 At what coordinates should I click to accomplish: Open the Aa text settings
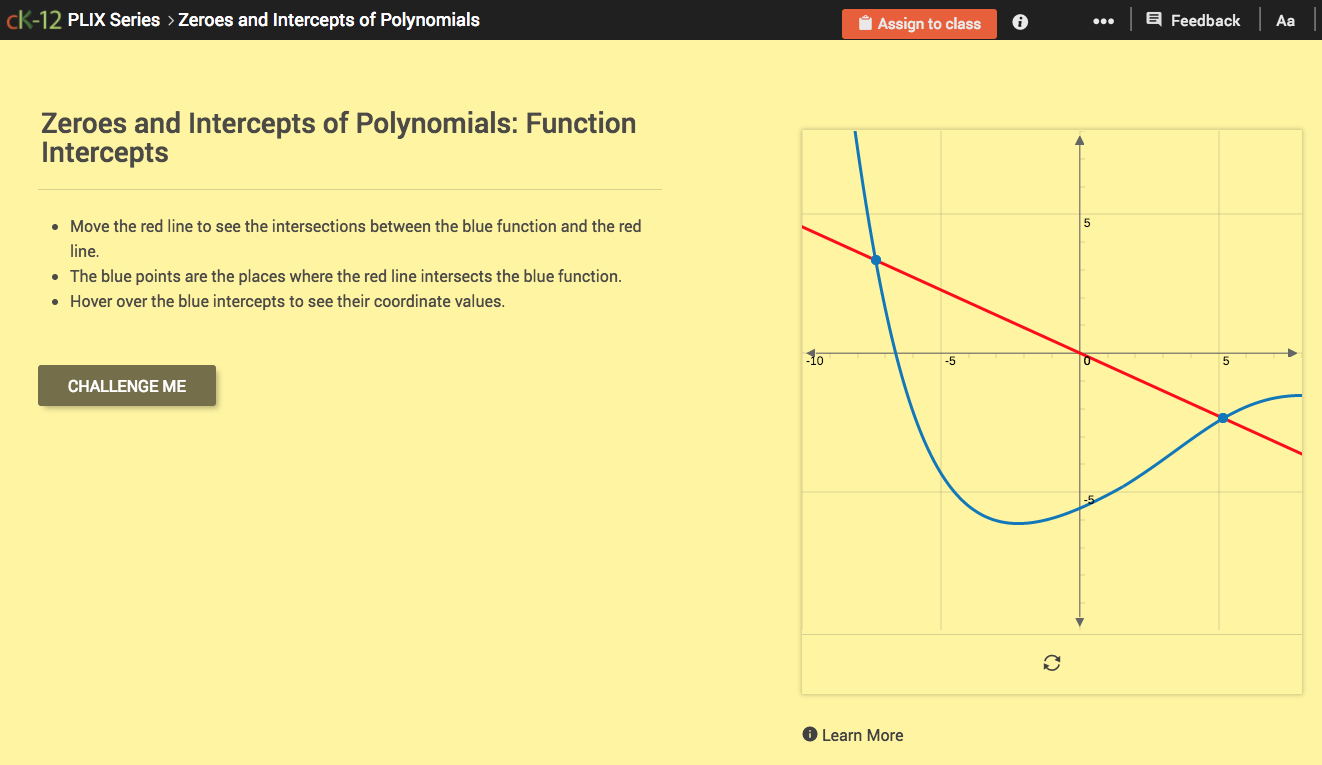pos(1285,19)
